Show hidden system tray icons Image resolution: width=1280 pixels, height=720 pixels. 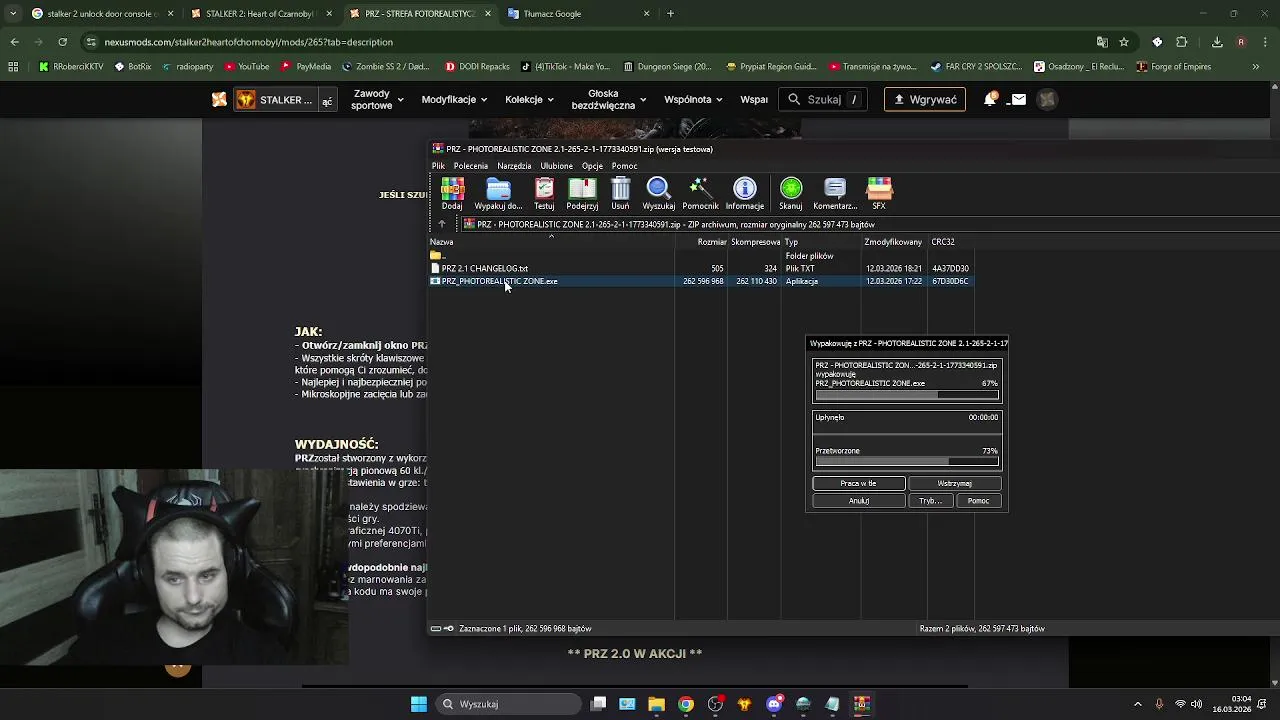click(x=1137, y=704)
